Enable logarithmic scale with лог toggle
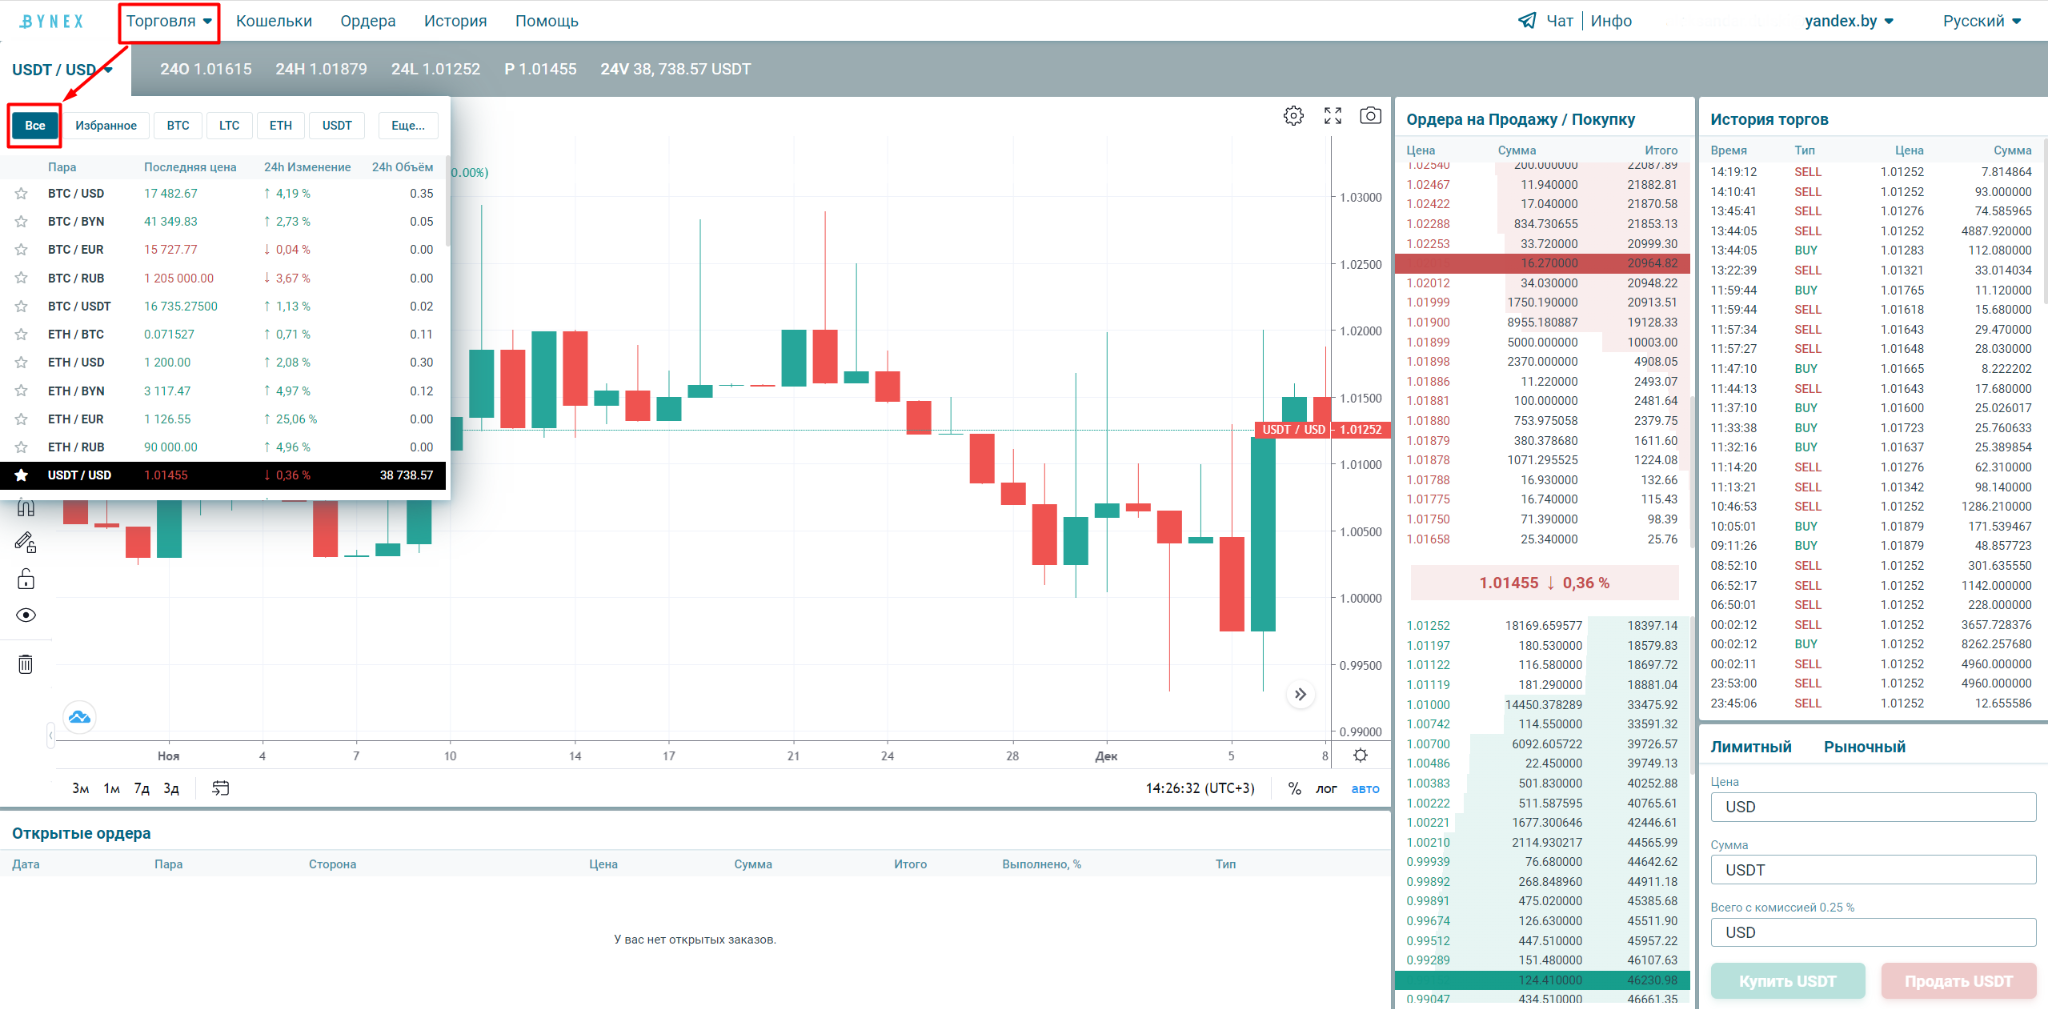The height and width of the screenshot is (1009, 2048). 1326,788
